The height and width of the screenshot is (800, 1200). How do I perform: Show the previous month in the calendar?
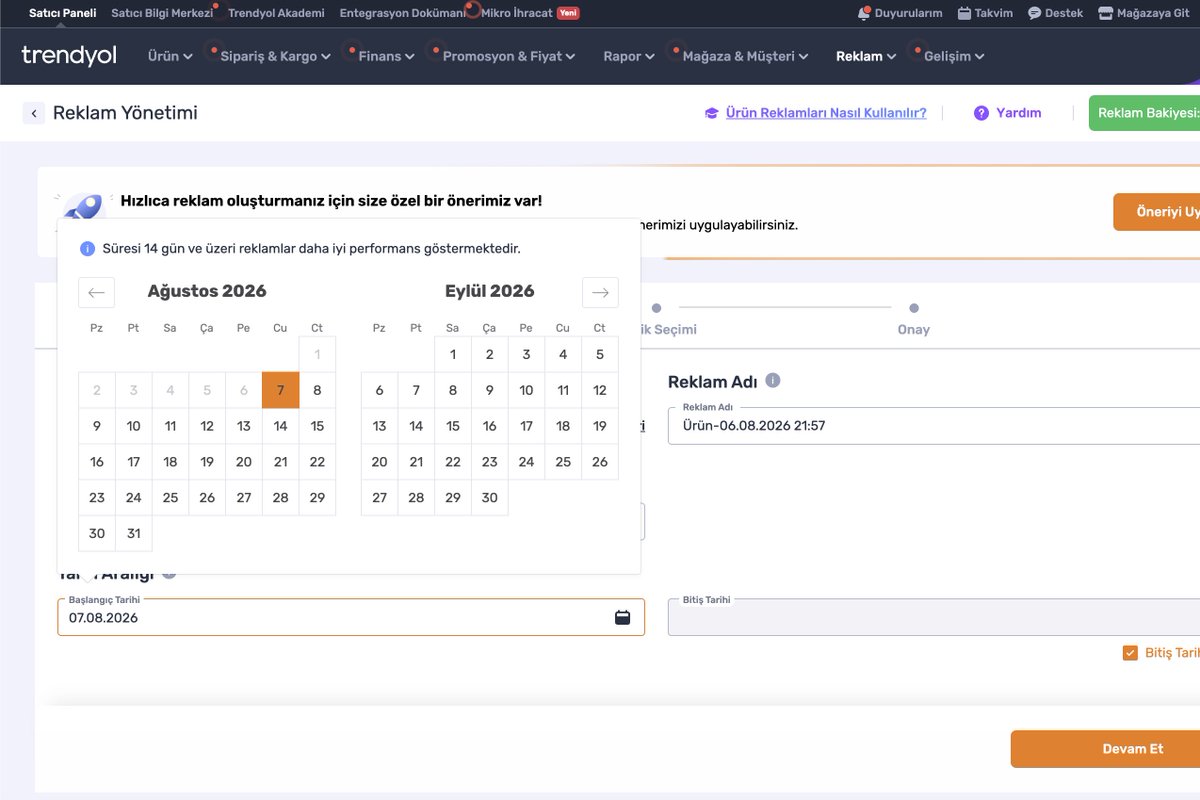(96, 292)
